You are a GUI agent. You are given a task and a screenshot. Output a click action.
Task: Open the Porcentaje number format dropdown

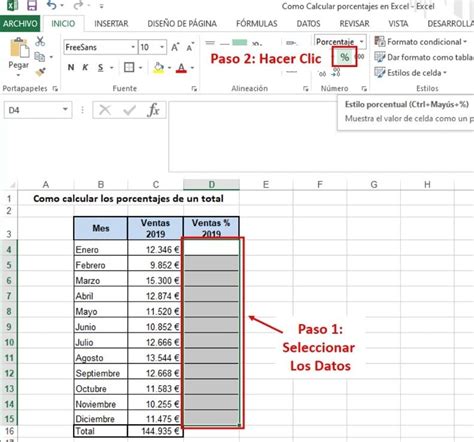click(x=362, y=42)
